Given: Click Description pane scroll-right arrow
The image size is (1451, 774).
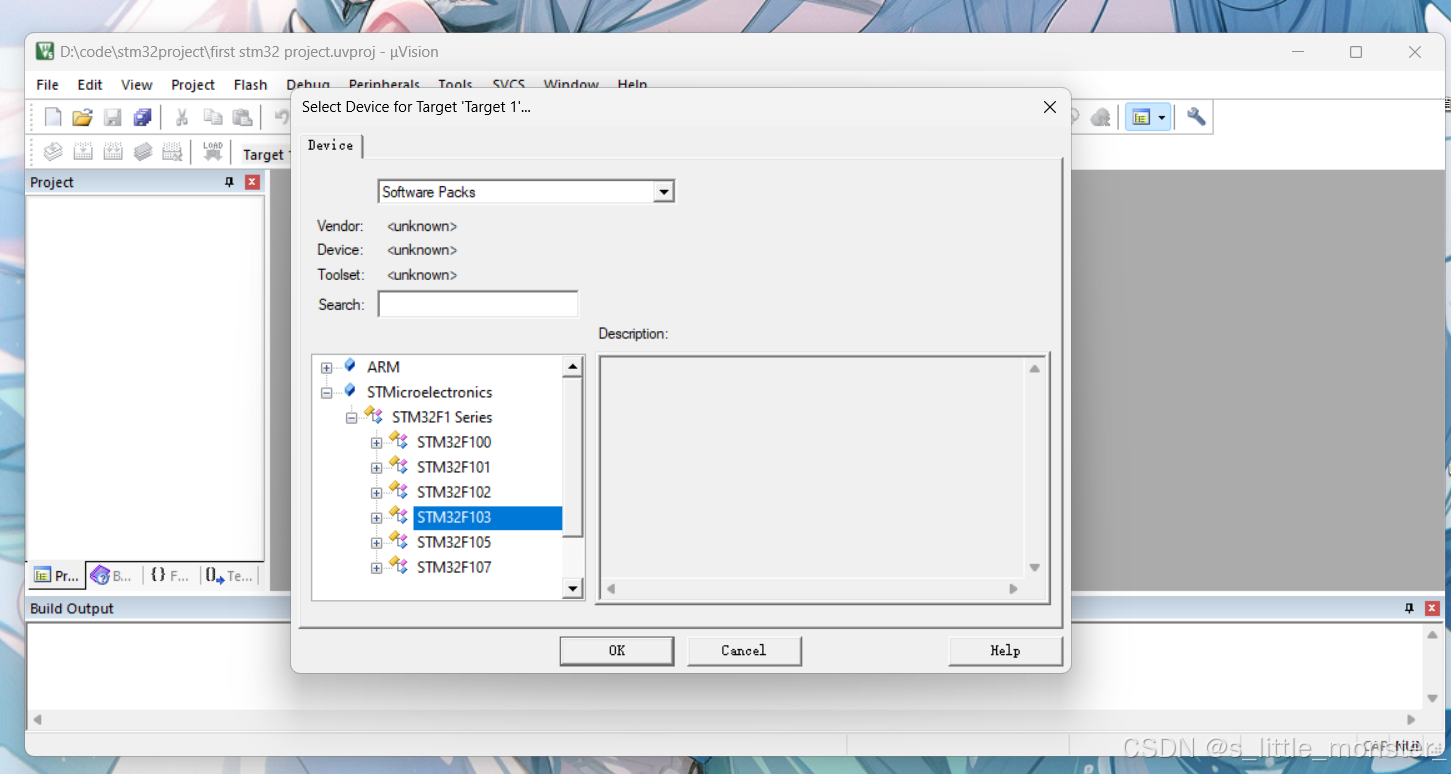Looking at the screenshot, I should [x=1013, y=589].
